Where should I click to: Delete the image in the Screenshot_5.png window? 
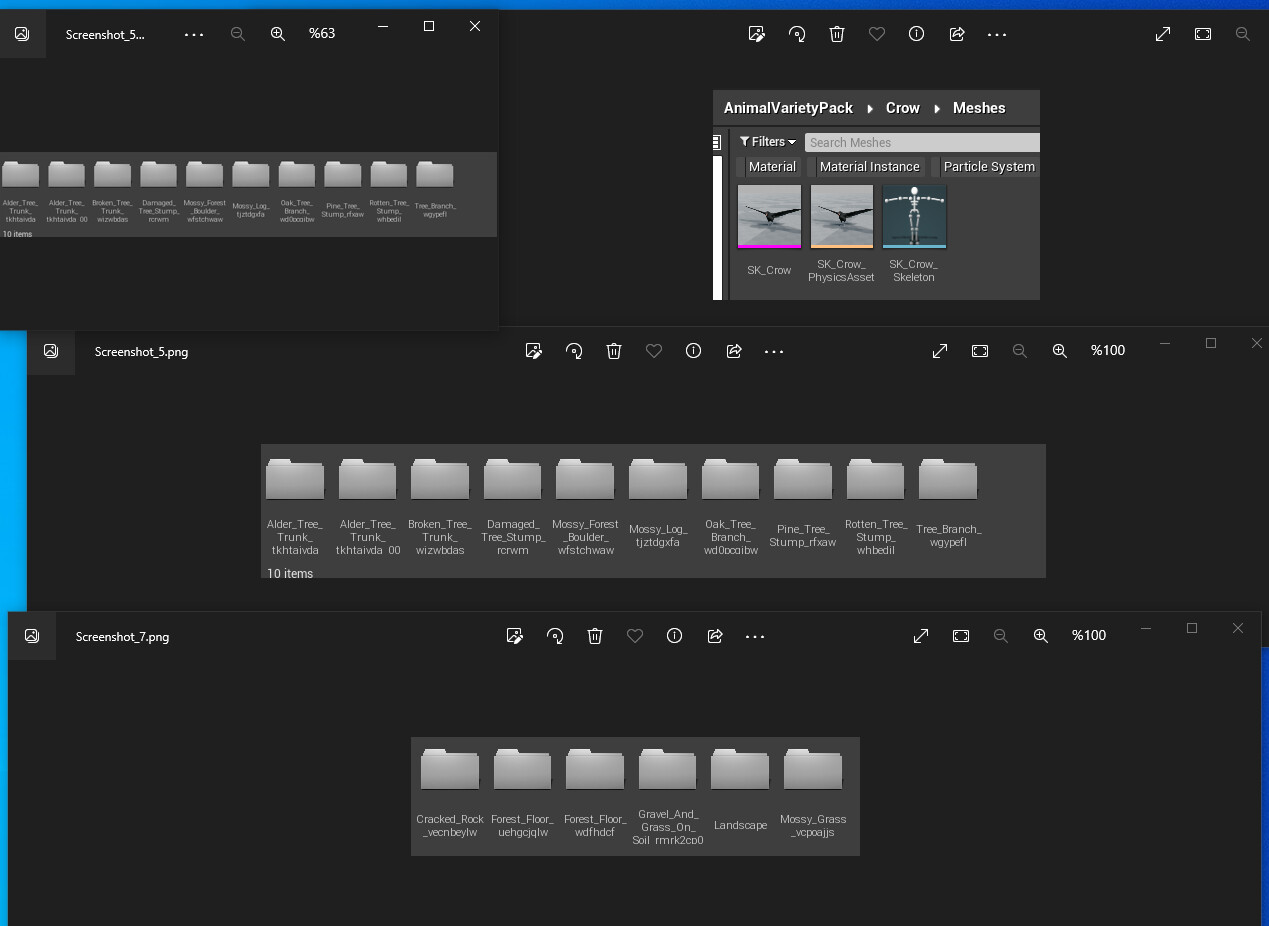614,351
